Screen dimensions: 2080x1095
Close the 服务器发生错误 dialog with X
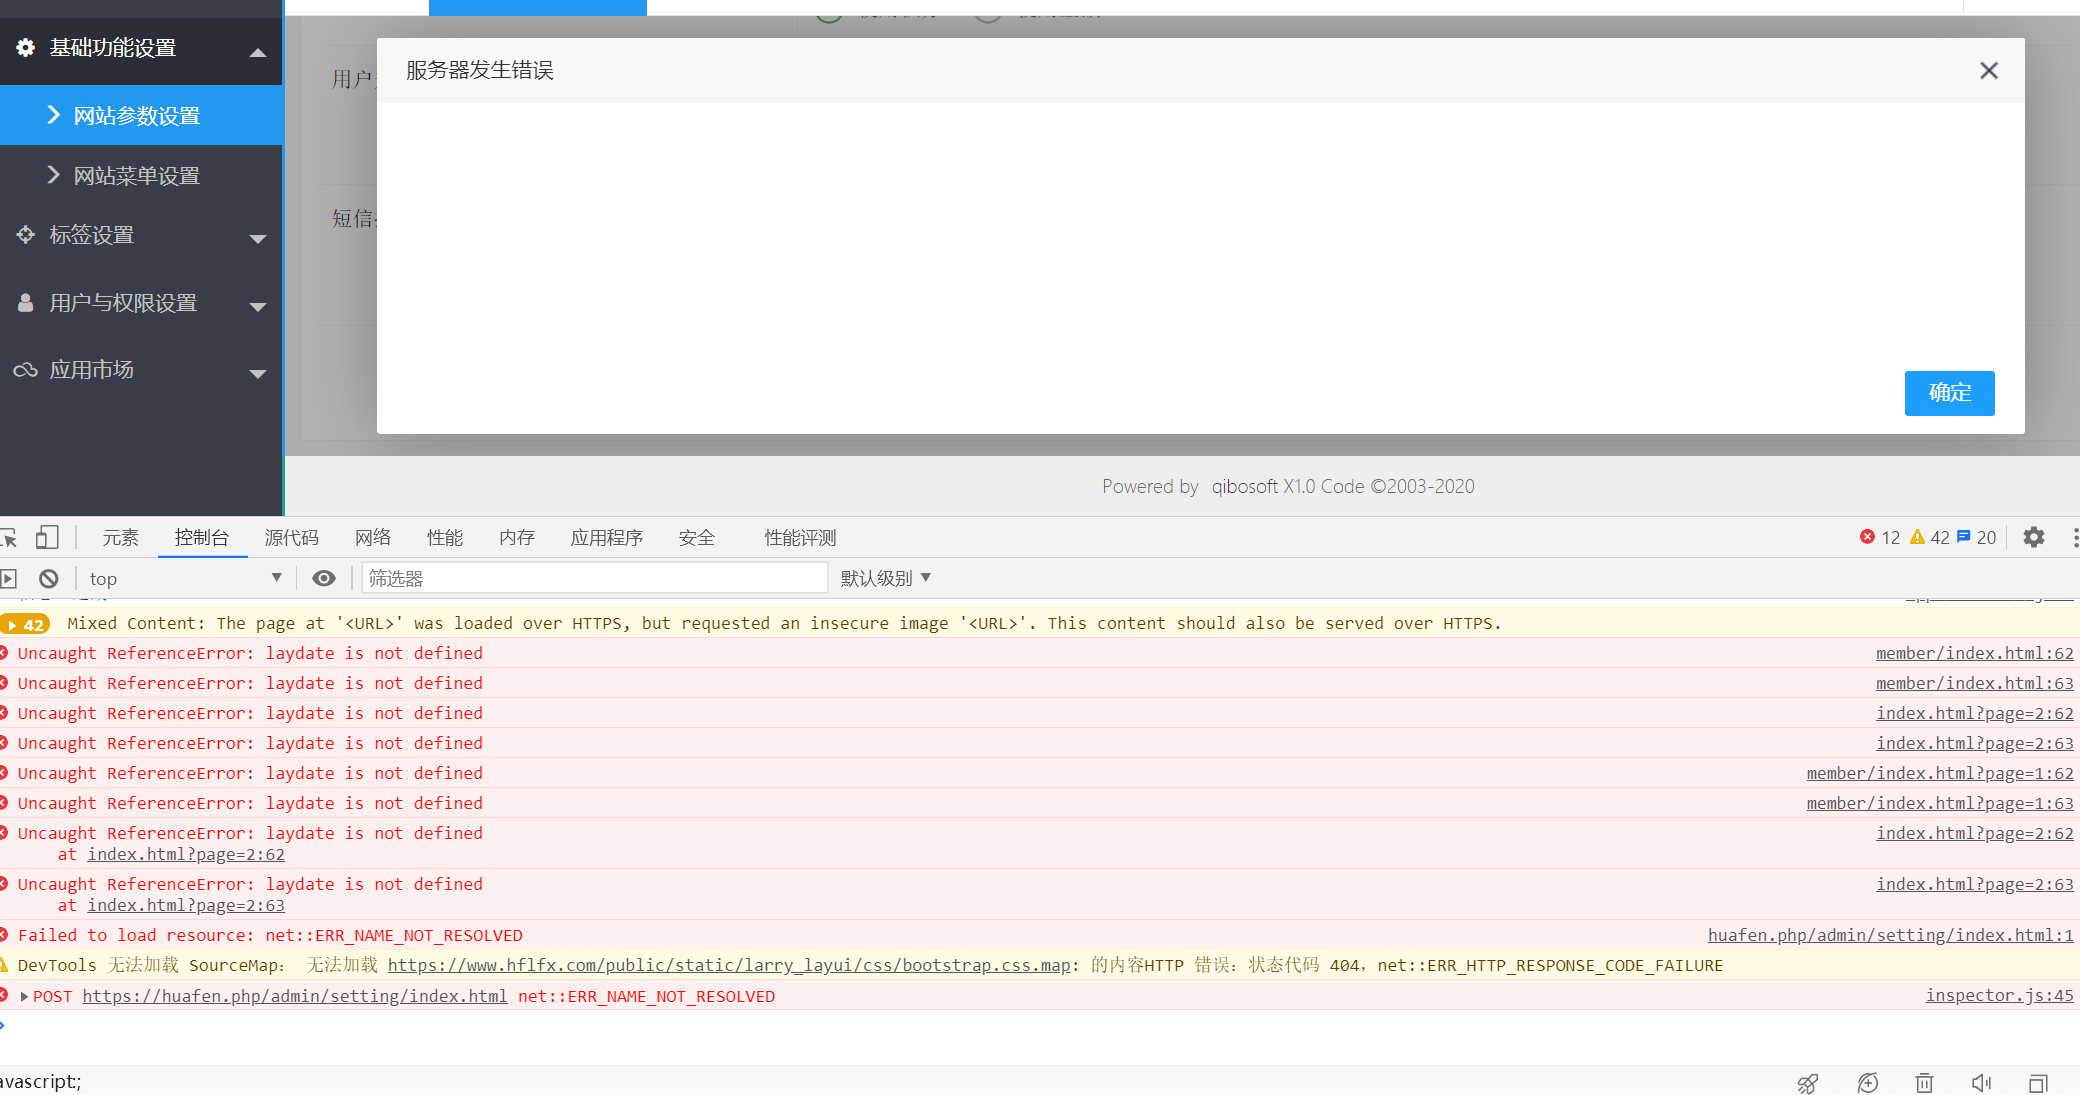tap(1988, 71)
